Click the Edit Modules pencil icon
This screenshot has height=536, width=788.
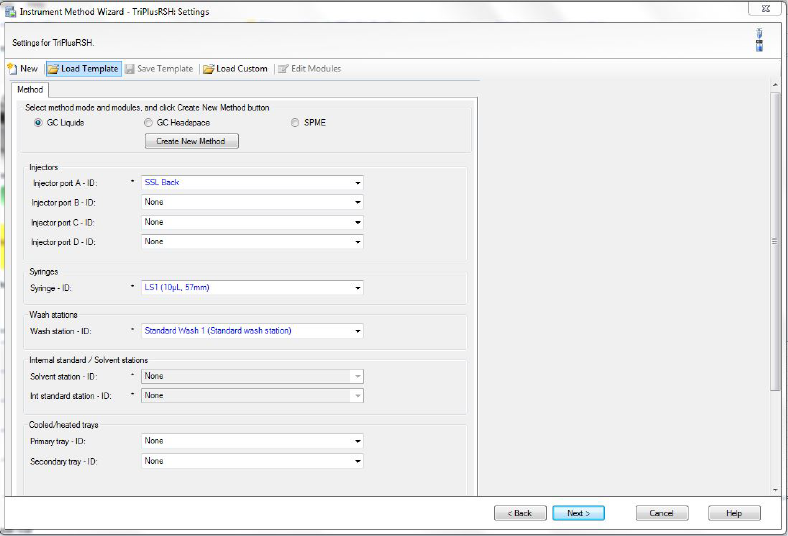[x=283, y=69]
